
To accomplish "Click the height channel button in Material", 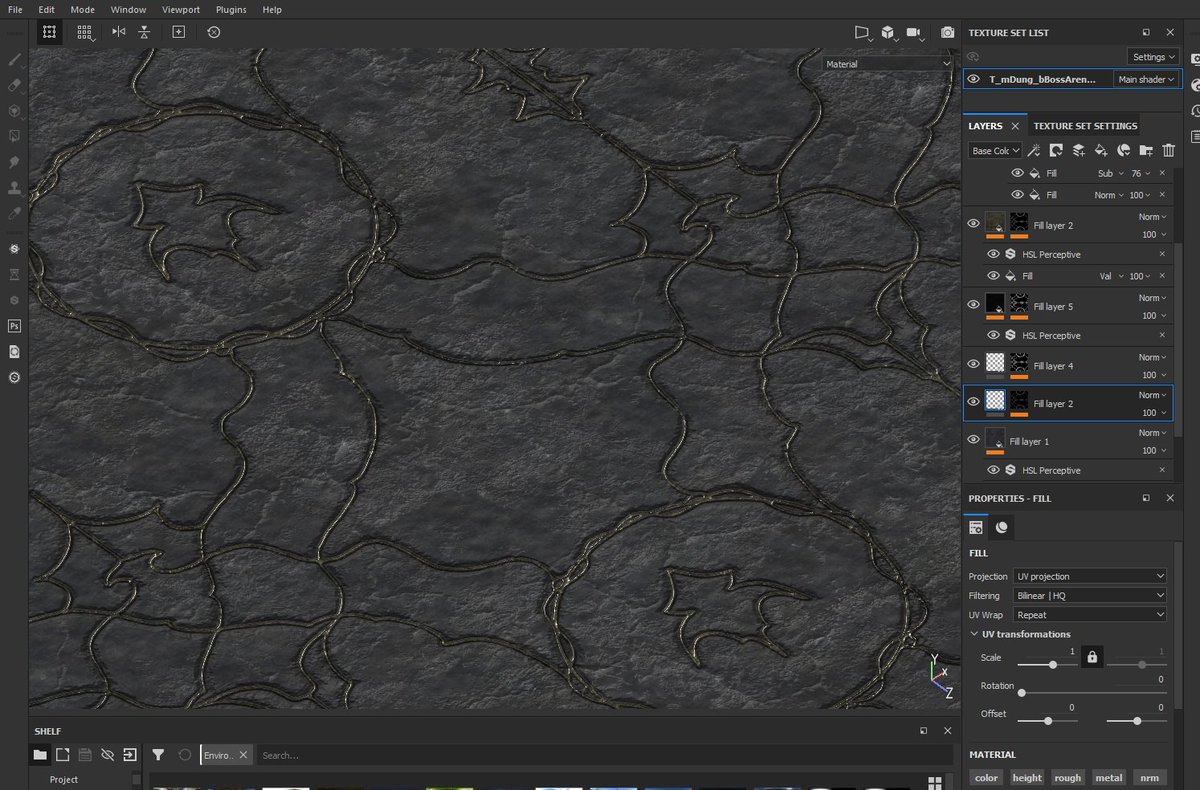I will (1027, 777).
